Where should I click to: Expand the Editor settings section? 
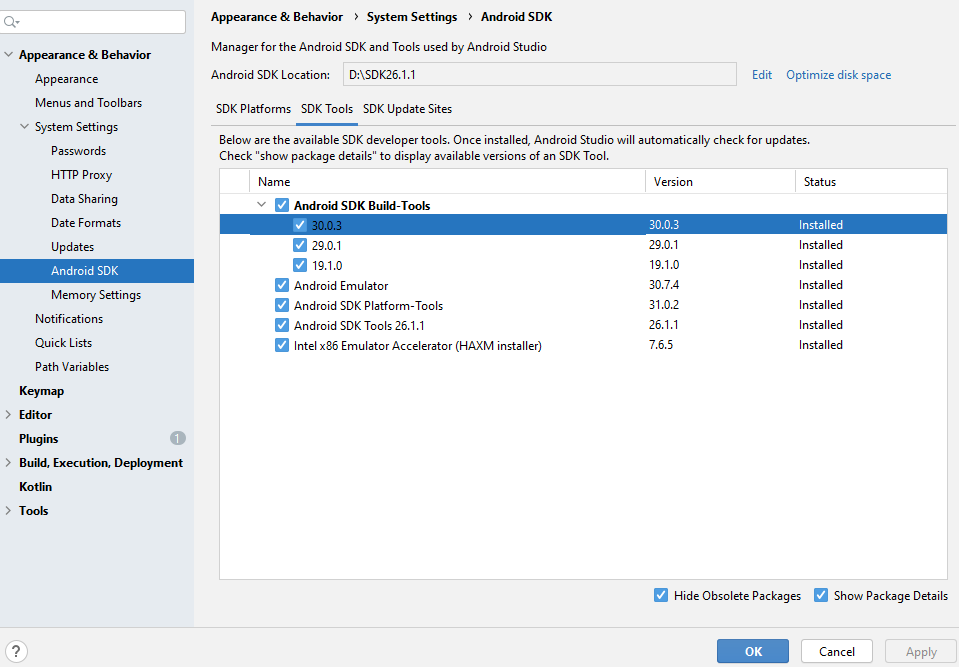tap(8, 415)
